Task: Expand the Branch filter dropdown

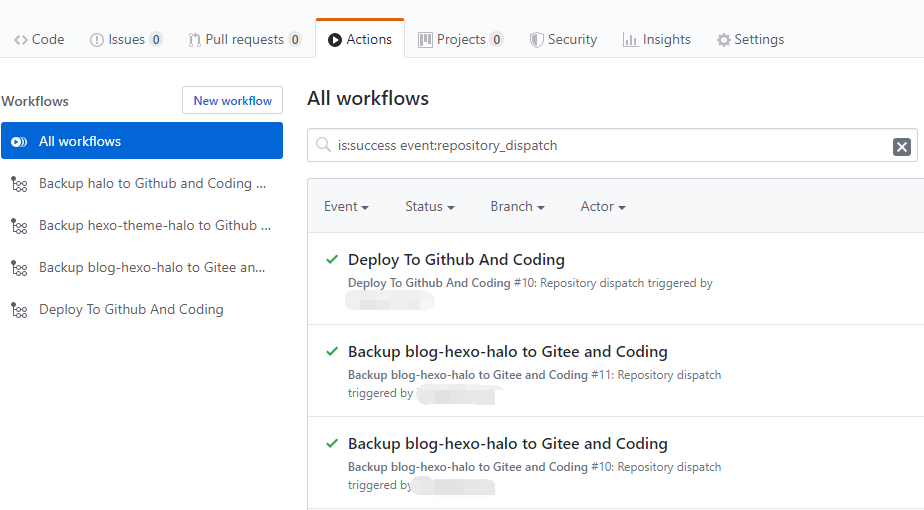Action: click(517, 206)
